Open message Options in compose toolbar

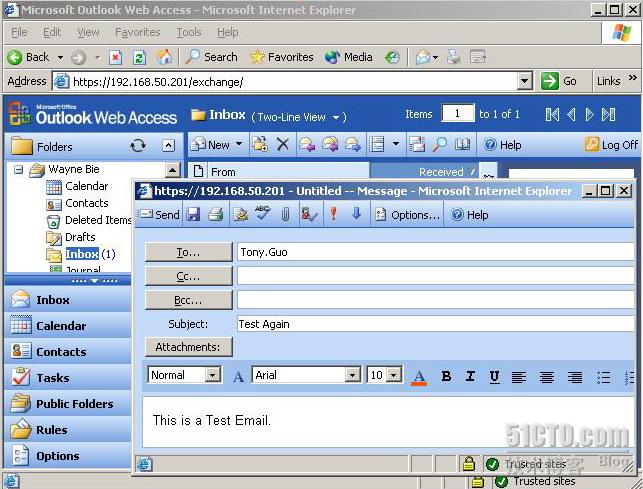click(407, 215)
